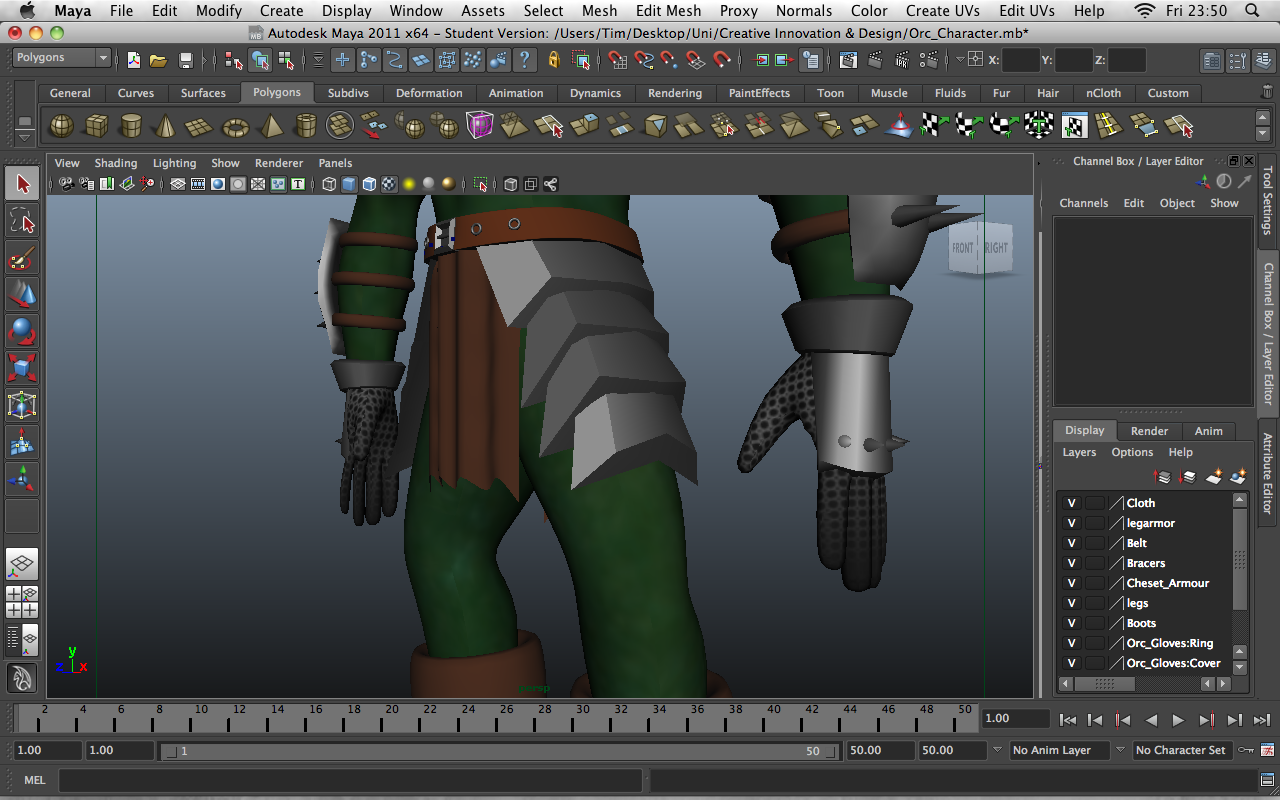Click the polygon cylinder shelf icon
1280x800 pixels.
(131, 126)
